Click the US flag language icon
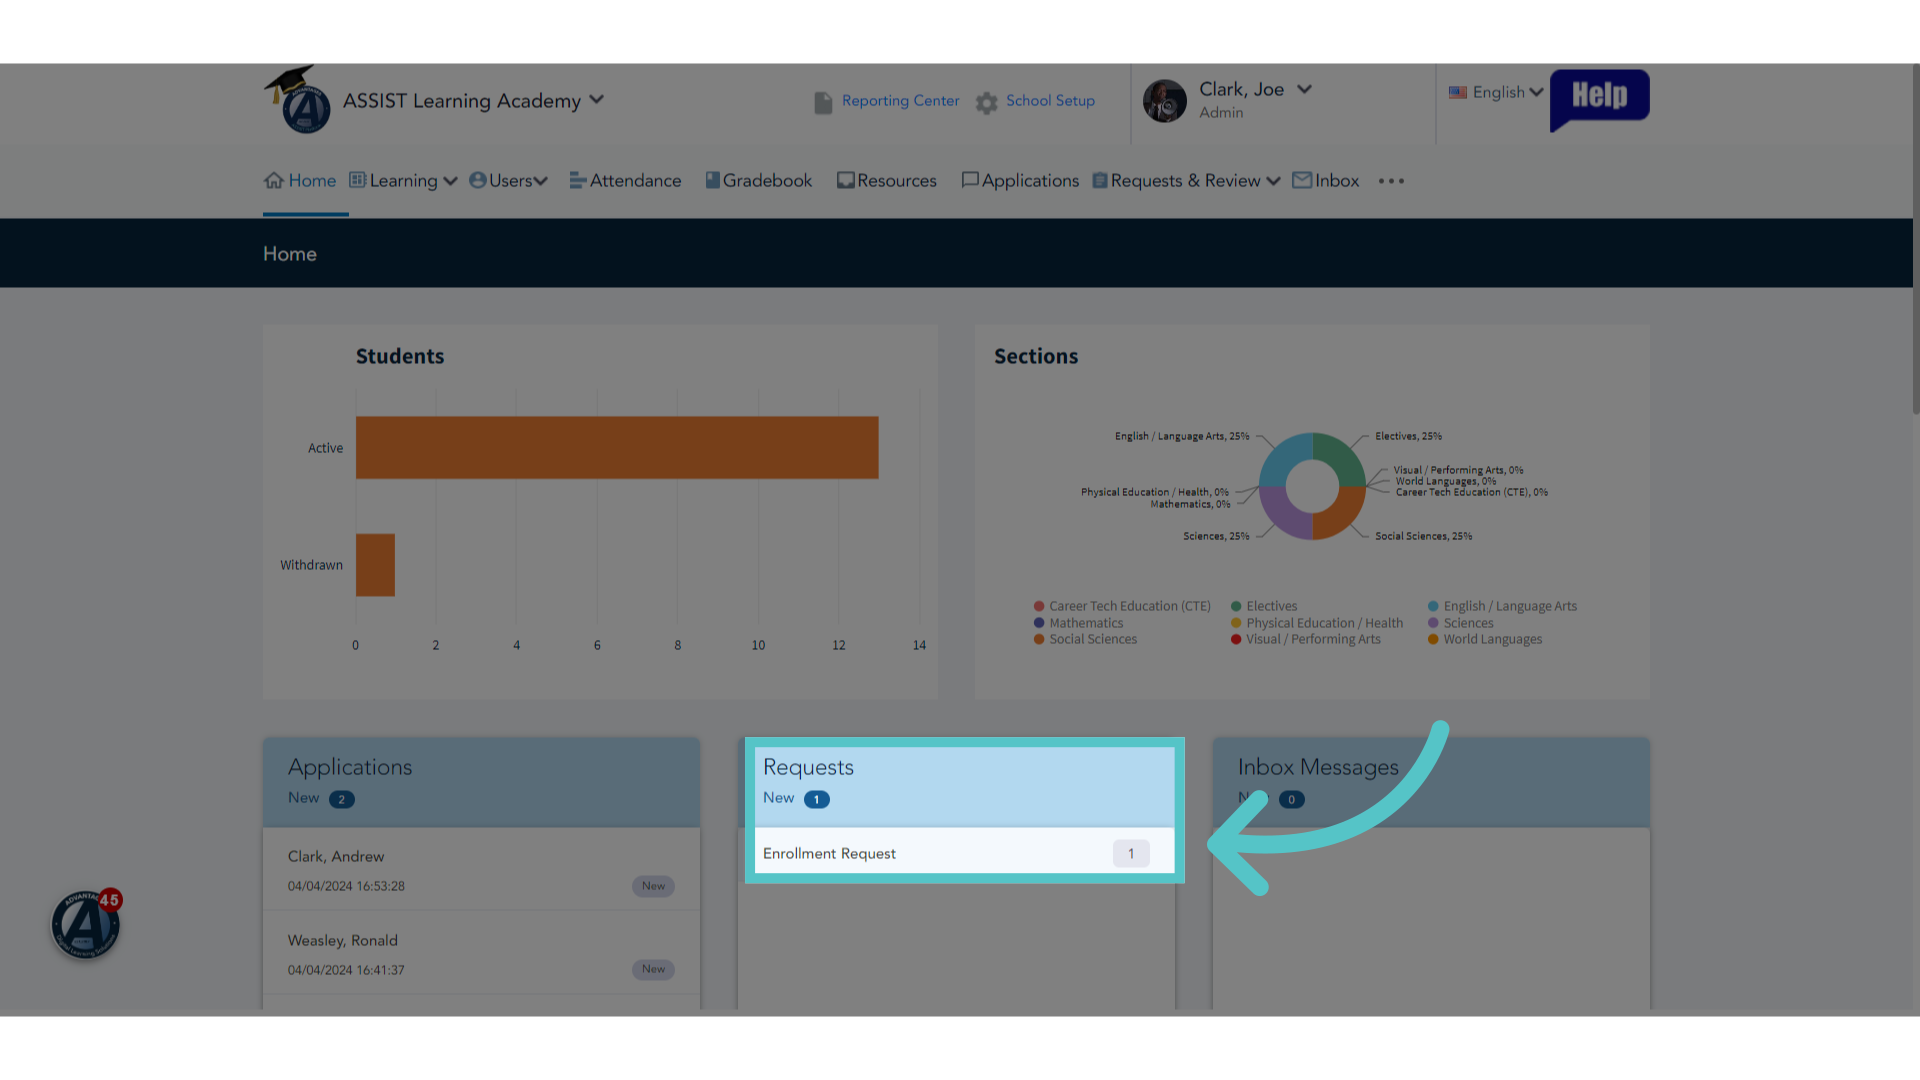 [1458, 92]
